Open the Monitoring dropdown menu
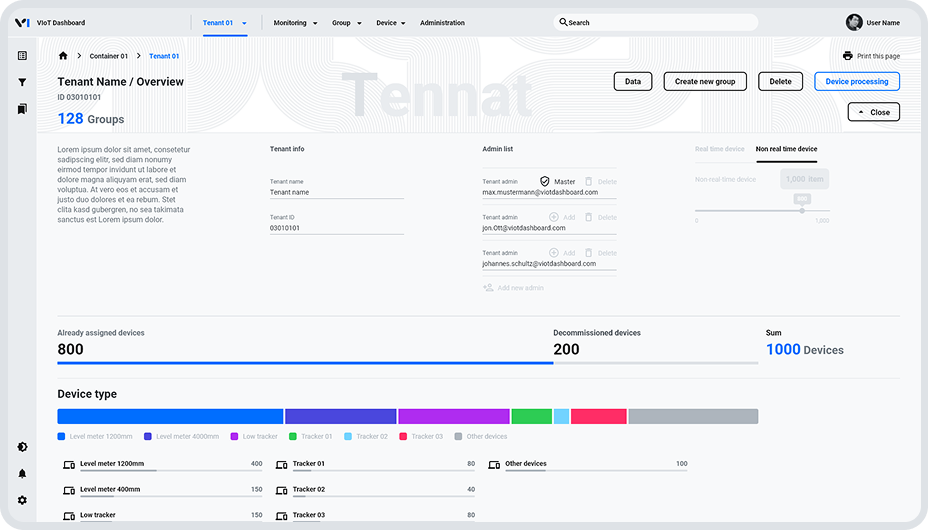 click(x=295, y=23)
